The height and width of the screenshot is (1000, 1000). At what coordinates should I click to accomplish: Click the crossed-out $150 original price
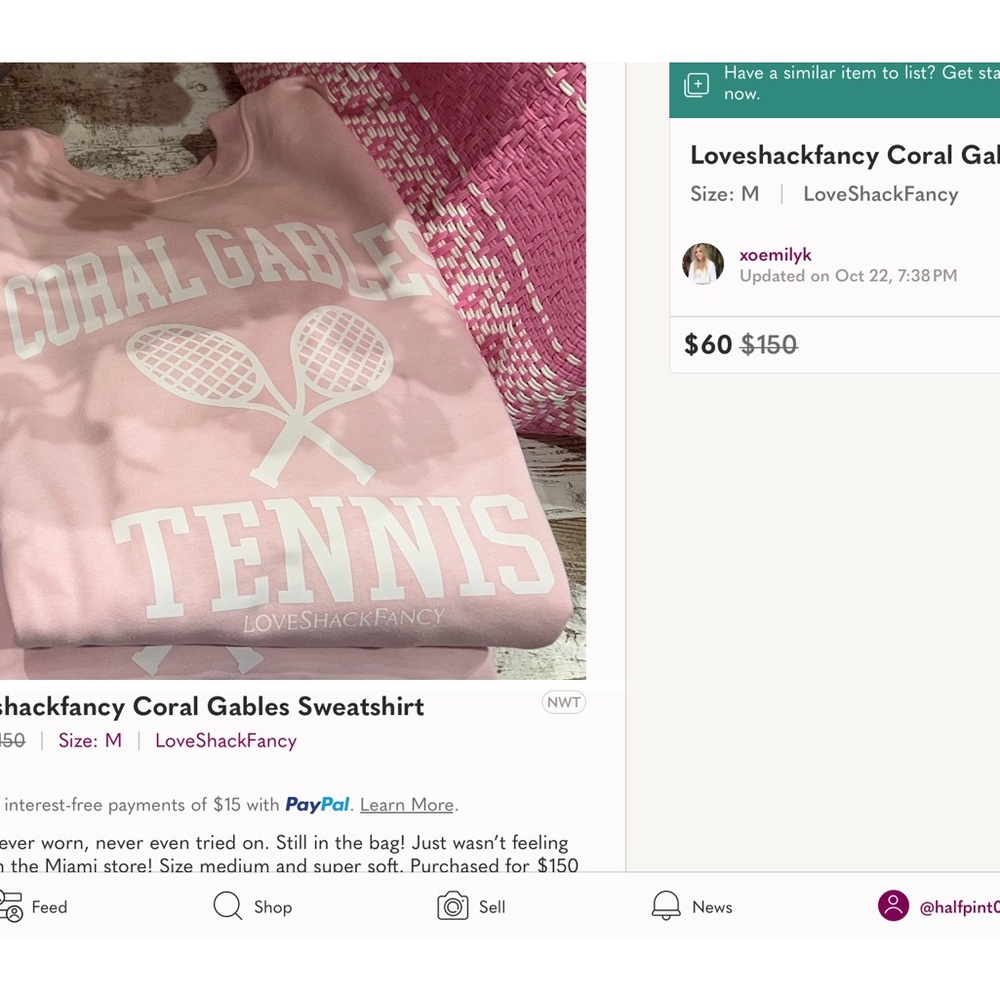click(769, 344)
